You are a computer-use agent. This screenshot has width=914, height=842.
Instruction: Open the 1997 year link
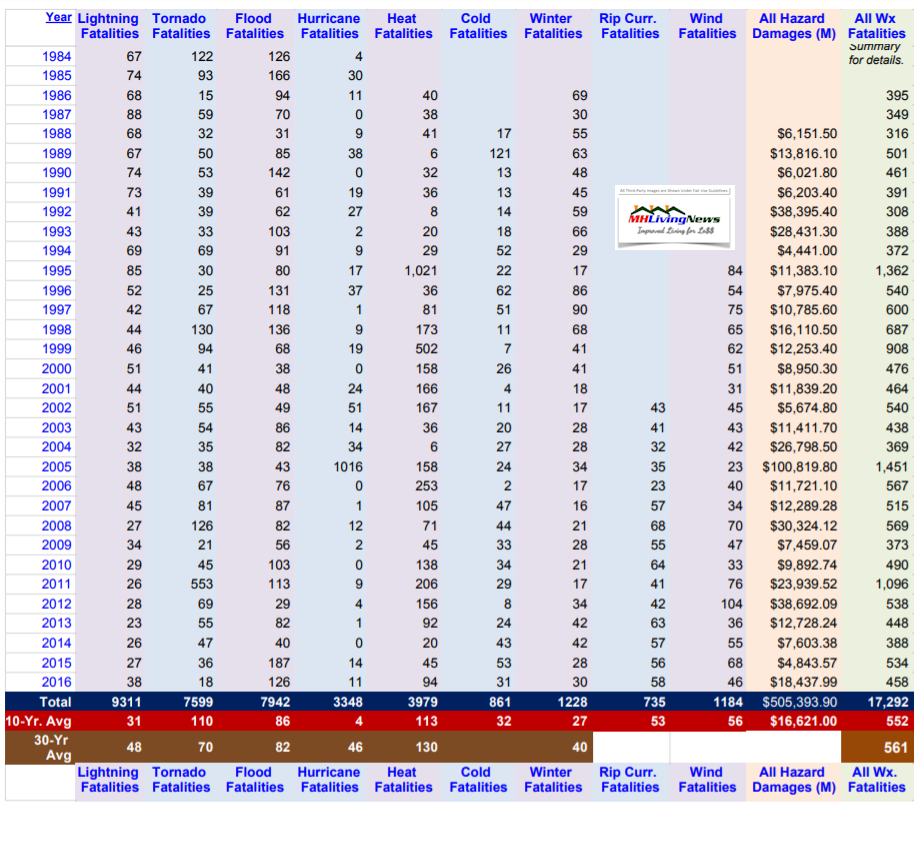[x=57, y=310]
